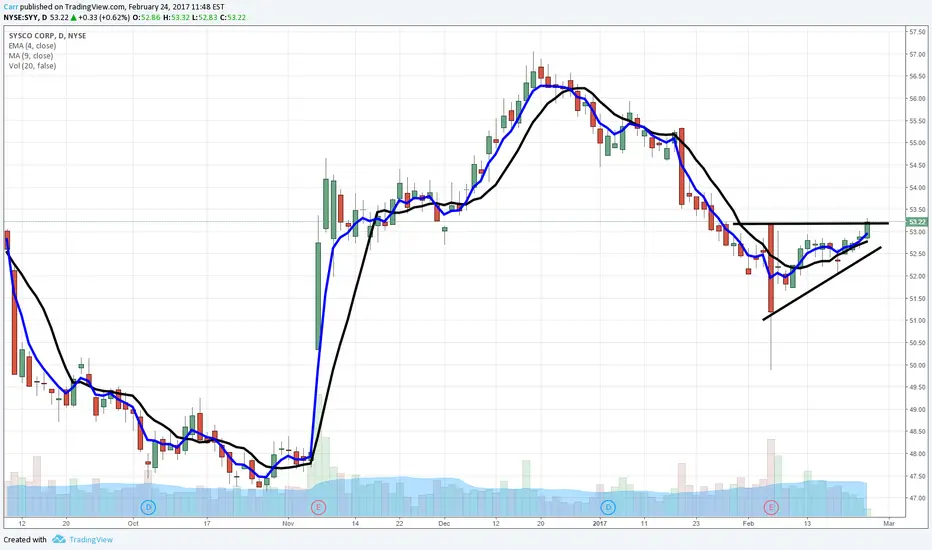Click the 52.00 price axis label
This screenshot has height=550, width=932.
tap(917, 276)
